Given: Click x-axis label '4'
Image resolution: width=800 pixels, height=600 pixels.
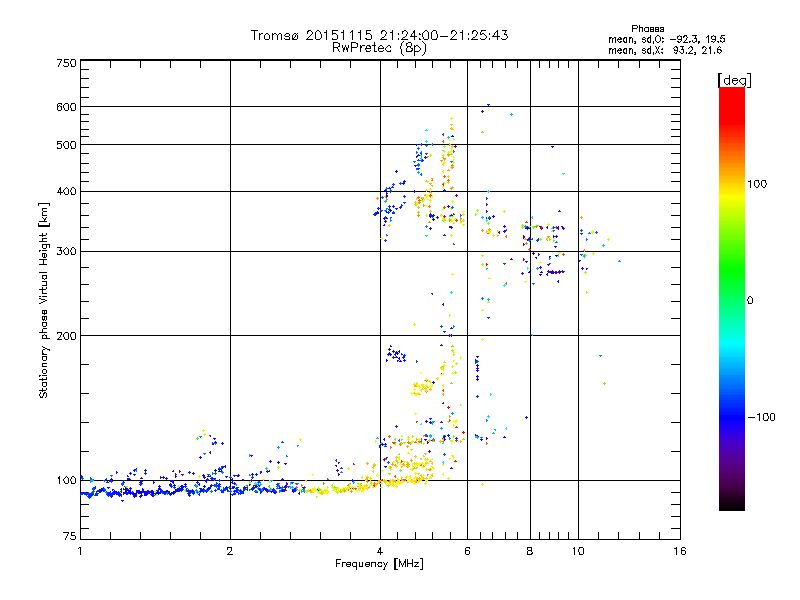Looking at the screenshot, I should (380, 551).
